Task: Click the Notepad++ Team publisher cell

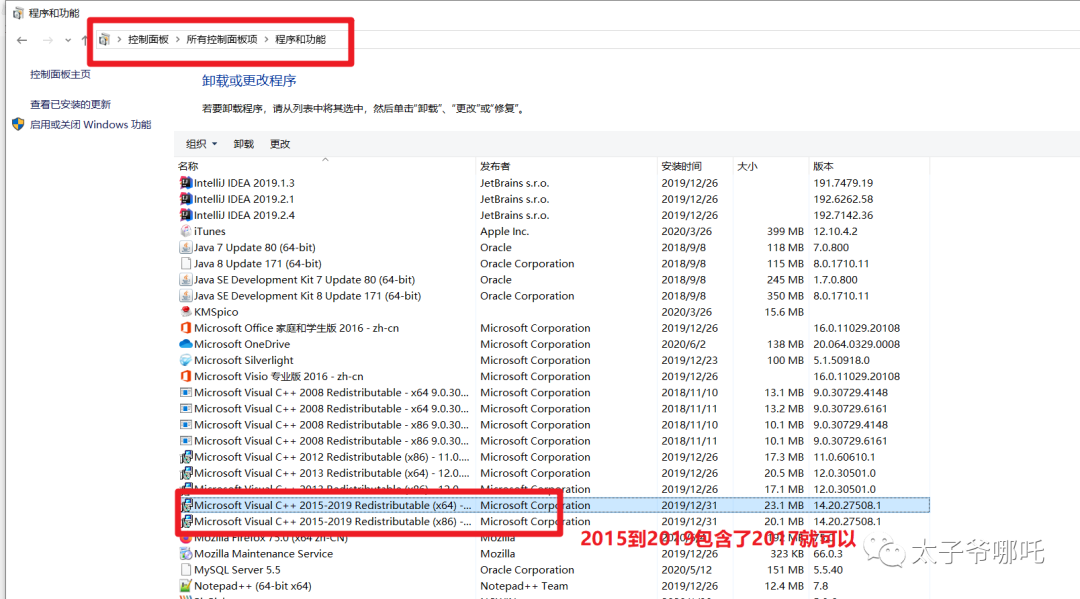Action: coord(524,586)
